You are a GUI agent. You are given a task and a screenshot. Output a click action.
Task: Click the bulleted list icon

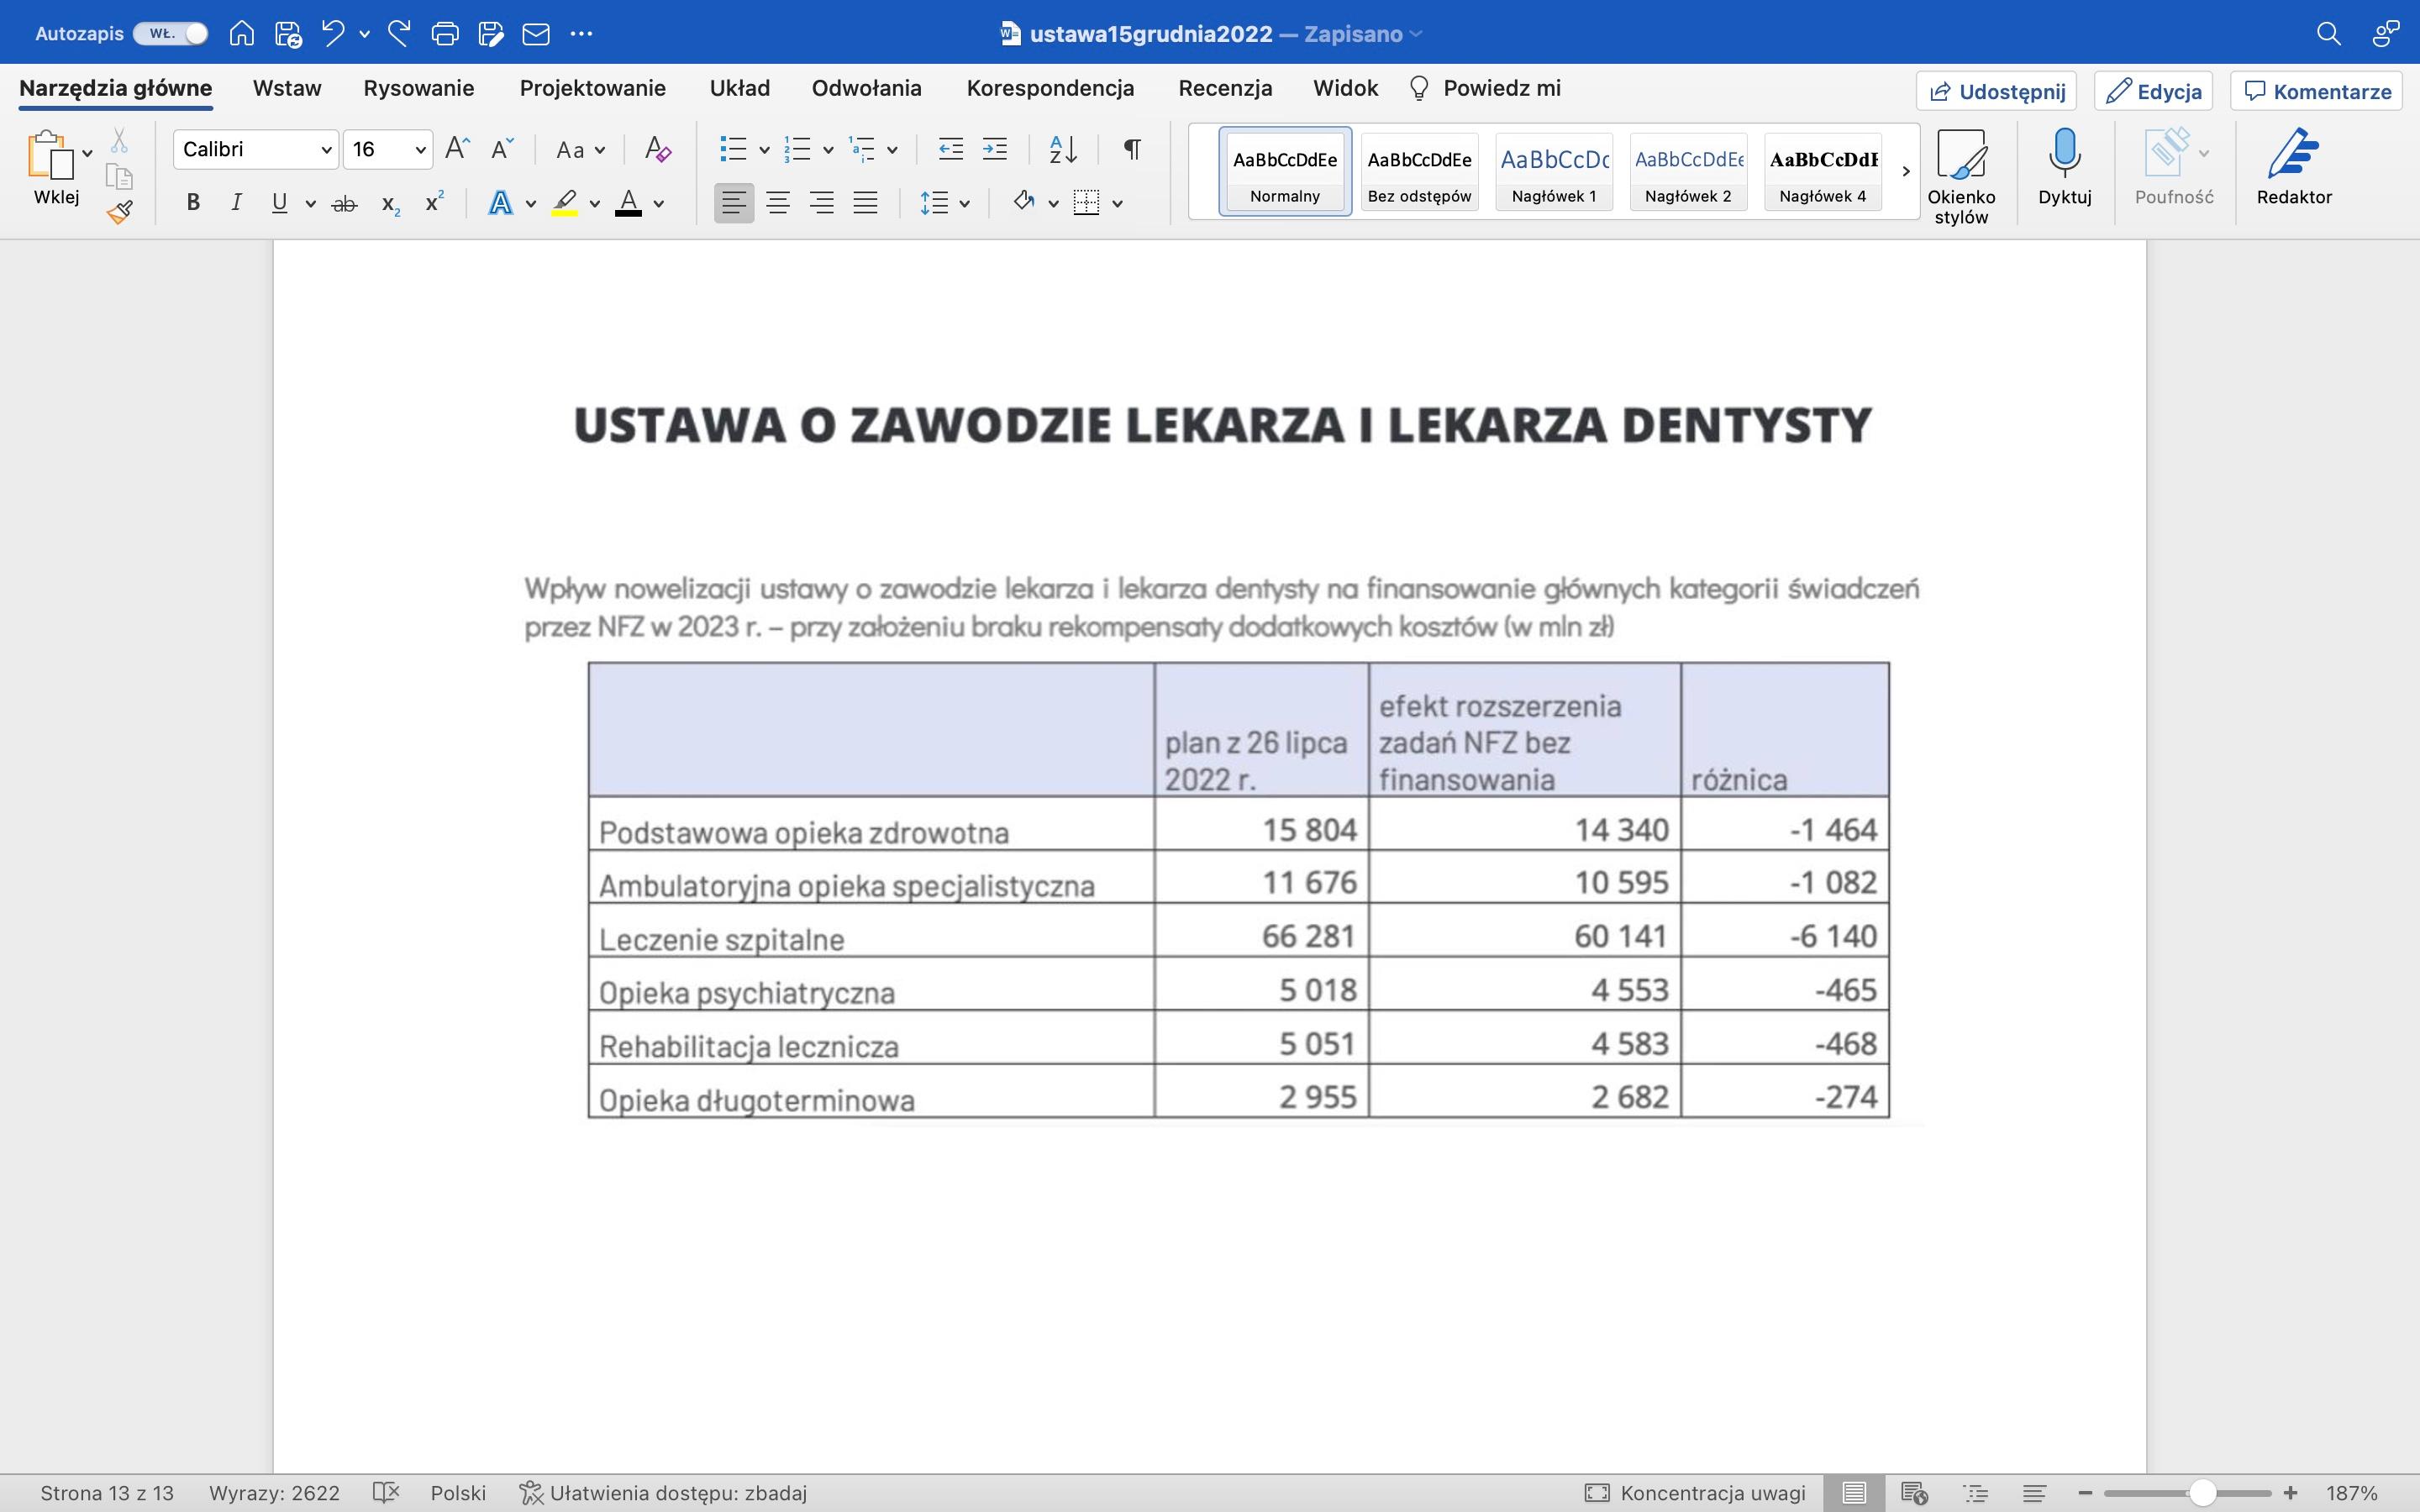[733, 149]
